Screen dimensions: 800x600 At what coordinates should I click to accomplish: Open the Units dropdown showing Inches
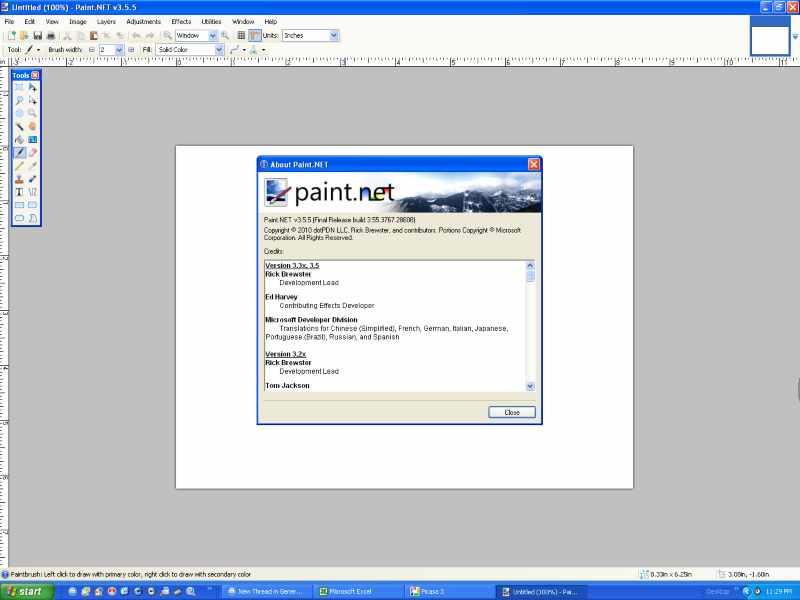click(x=333, y=35)
